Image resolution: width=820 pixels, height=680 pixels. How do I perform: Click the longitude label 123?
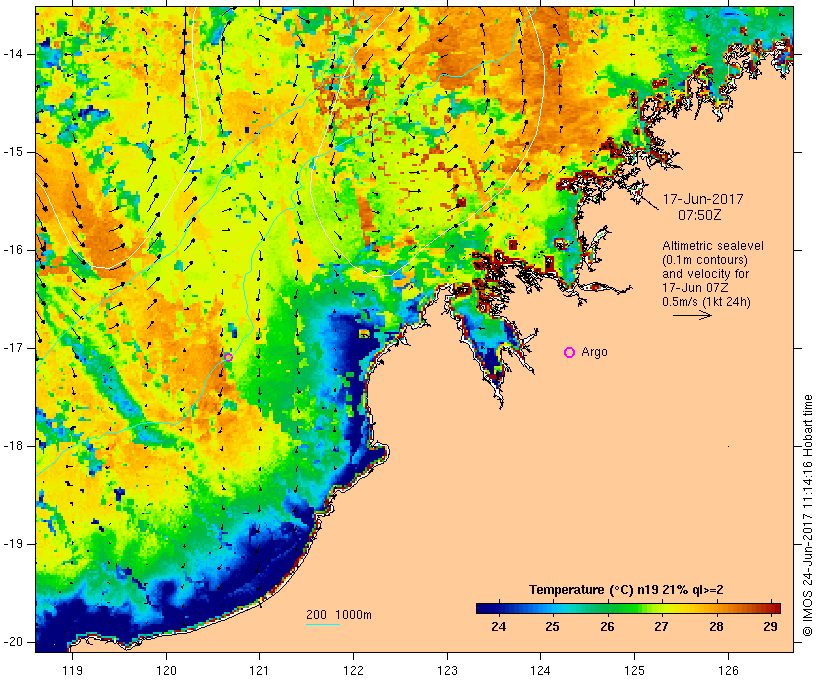(x=447, y=671)
